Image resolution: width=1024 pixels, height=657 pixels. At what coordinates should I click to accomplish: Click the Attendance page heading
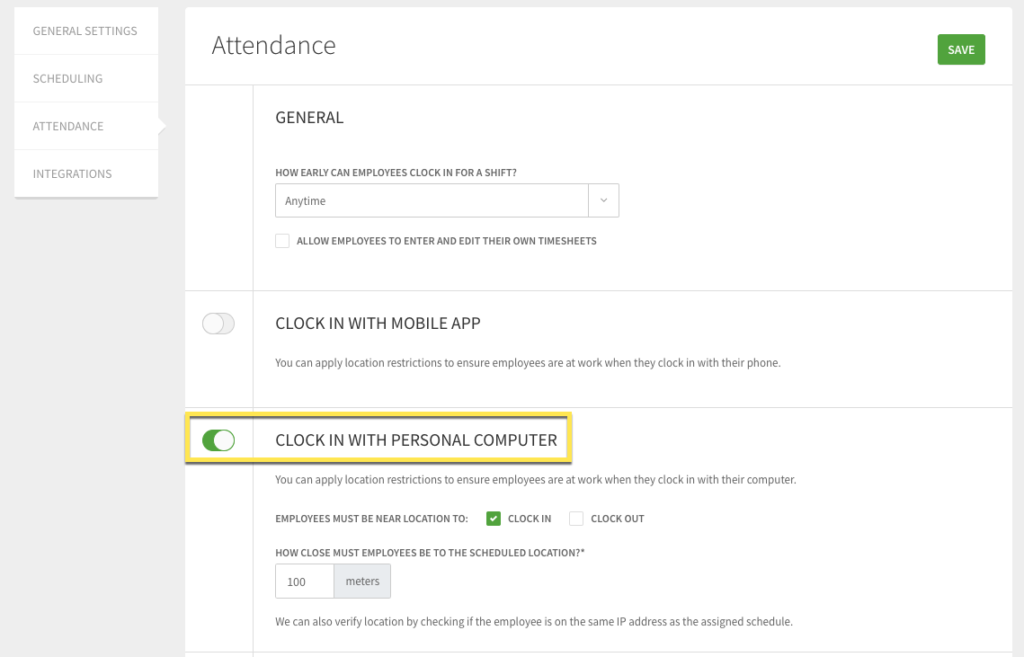click(x=273, y=45)
